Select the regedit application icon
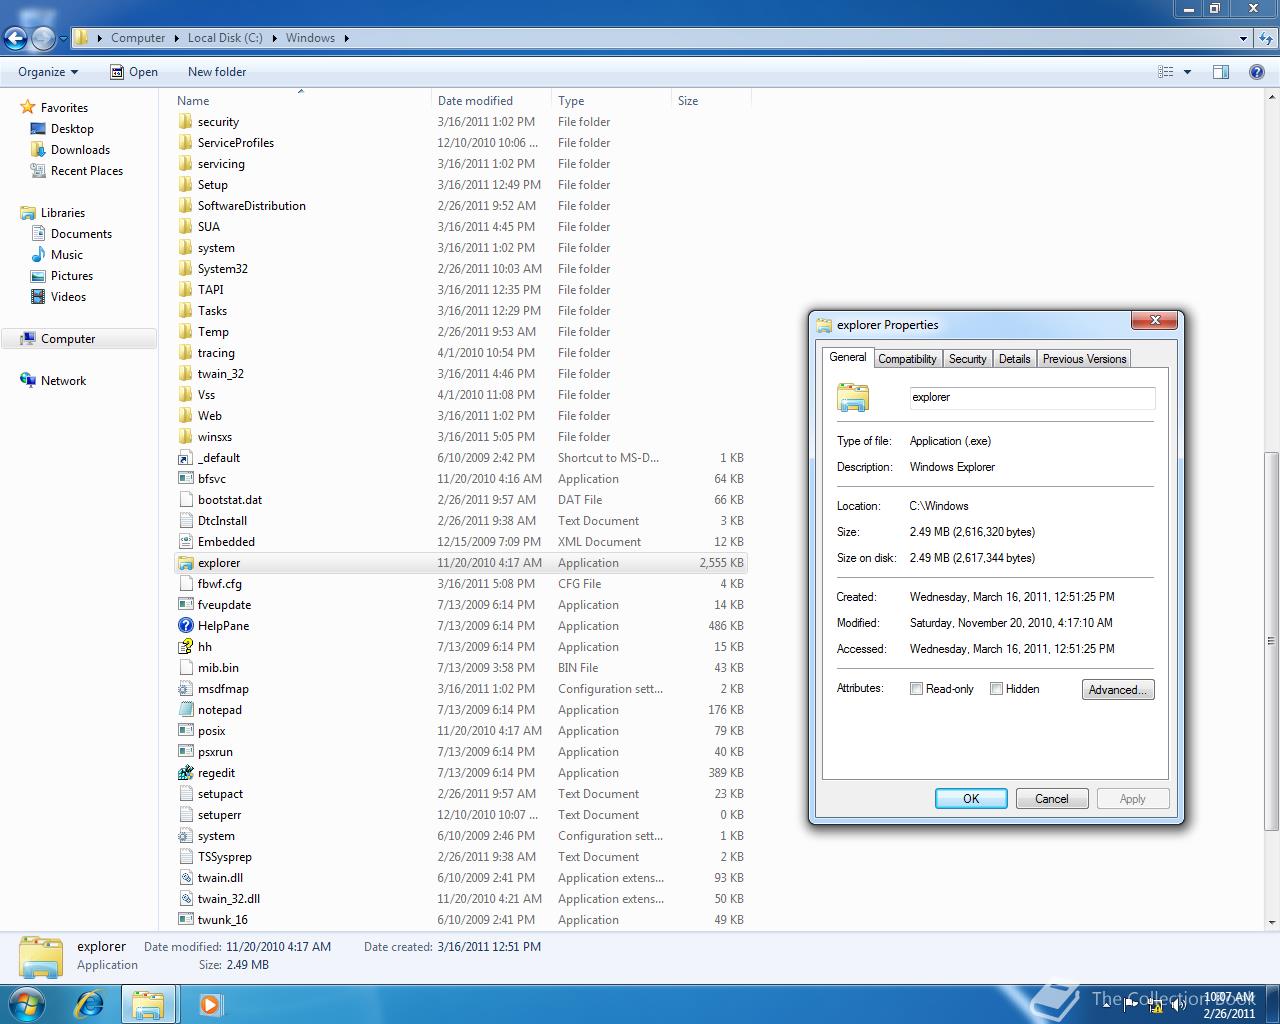Viewport: 1280px width, 1024px height. (185, 773)
